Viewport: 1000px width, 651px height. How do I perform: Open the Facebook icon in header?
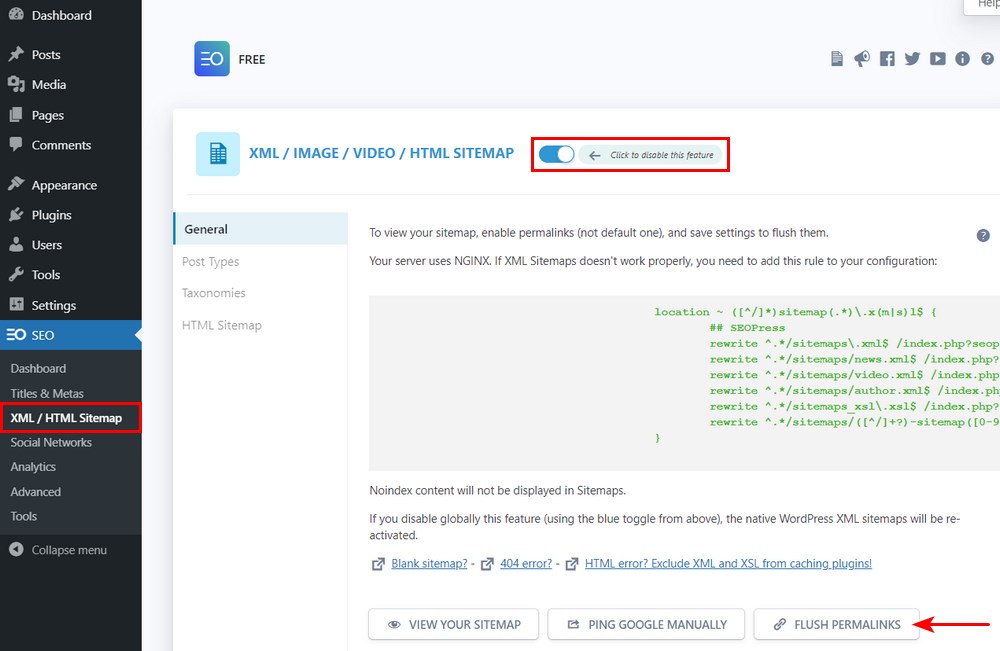point(887,59)
